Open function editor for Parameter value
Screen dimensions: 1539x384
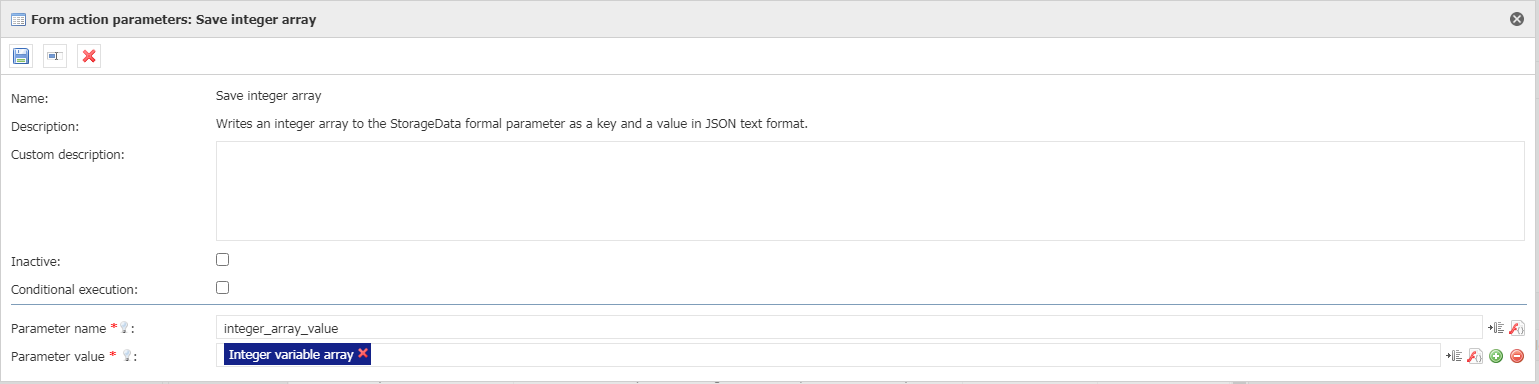pyautogui.click(x=1475, y=355)
